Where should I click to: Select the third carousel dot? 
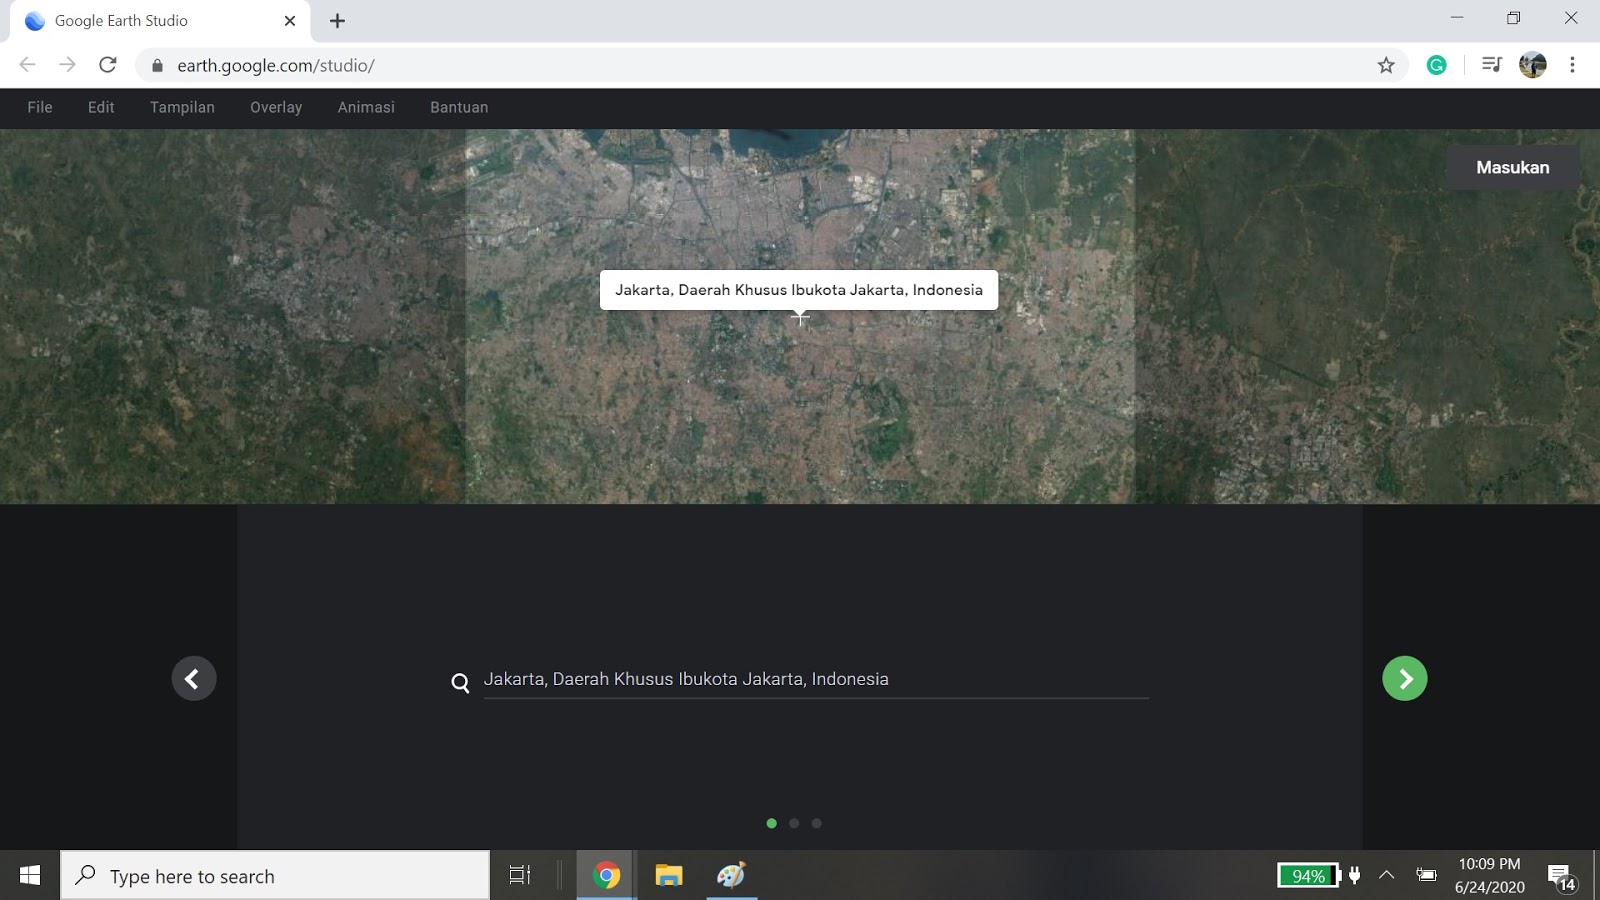pos(817,823)
